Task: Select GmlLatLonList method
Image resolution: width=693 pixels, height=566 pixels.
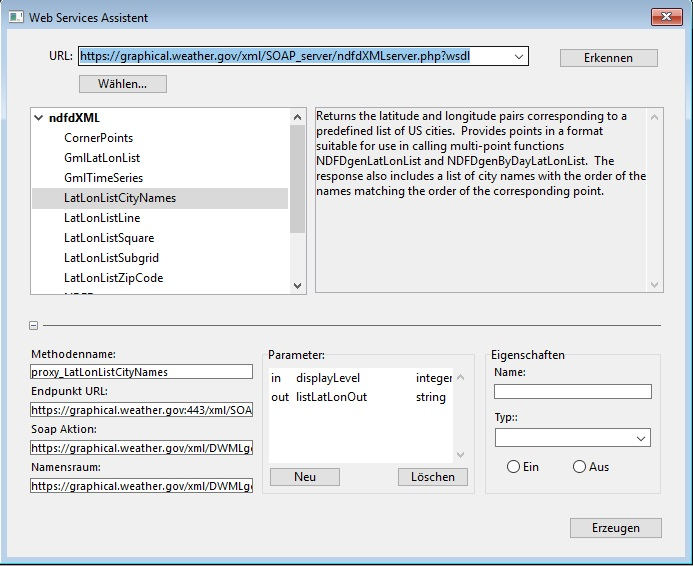Action: 102,158
